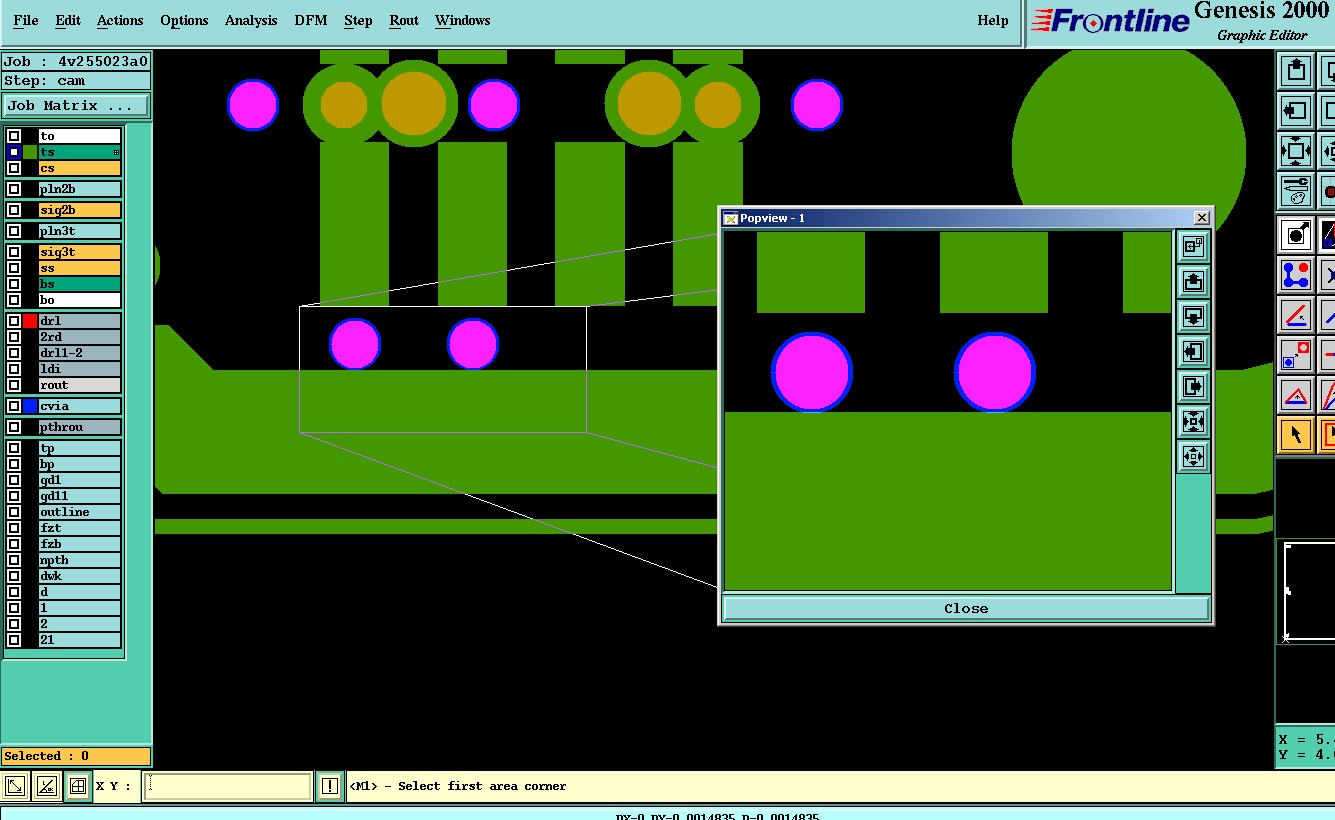Select the red triangle measure tool
Image resolution: width=1335 pixels, height=820 pixels.
coord(1296,394)
